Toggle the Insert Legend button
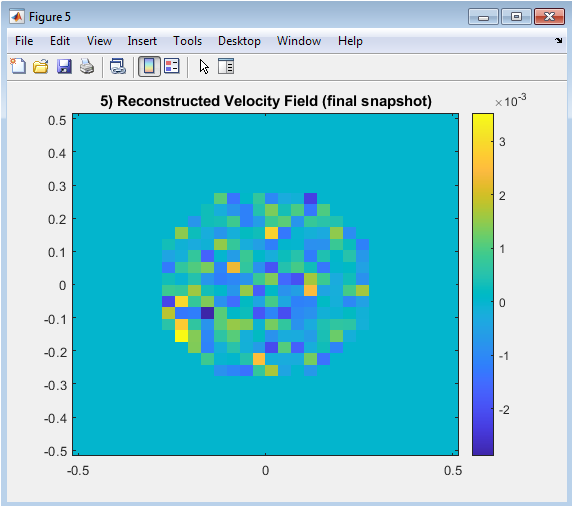The image size is (573, 507). point(172,67)
